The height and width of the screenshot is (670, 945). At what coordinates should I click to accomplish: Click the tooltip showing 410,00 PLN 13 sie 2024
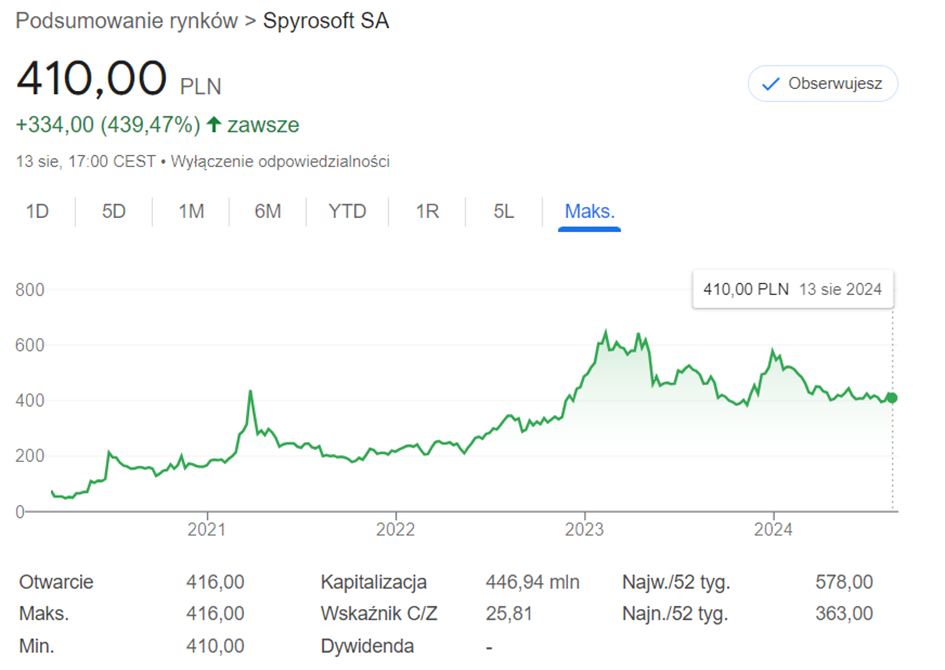792,289
